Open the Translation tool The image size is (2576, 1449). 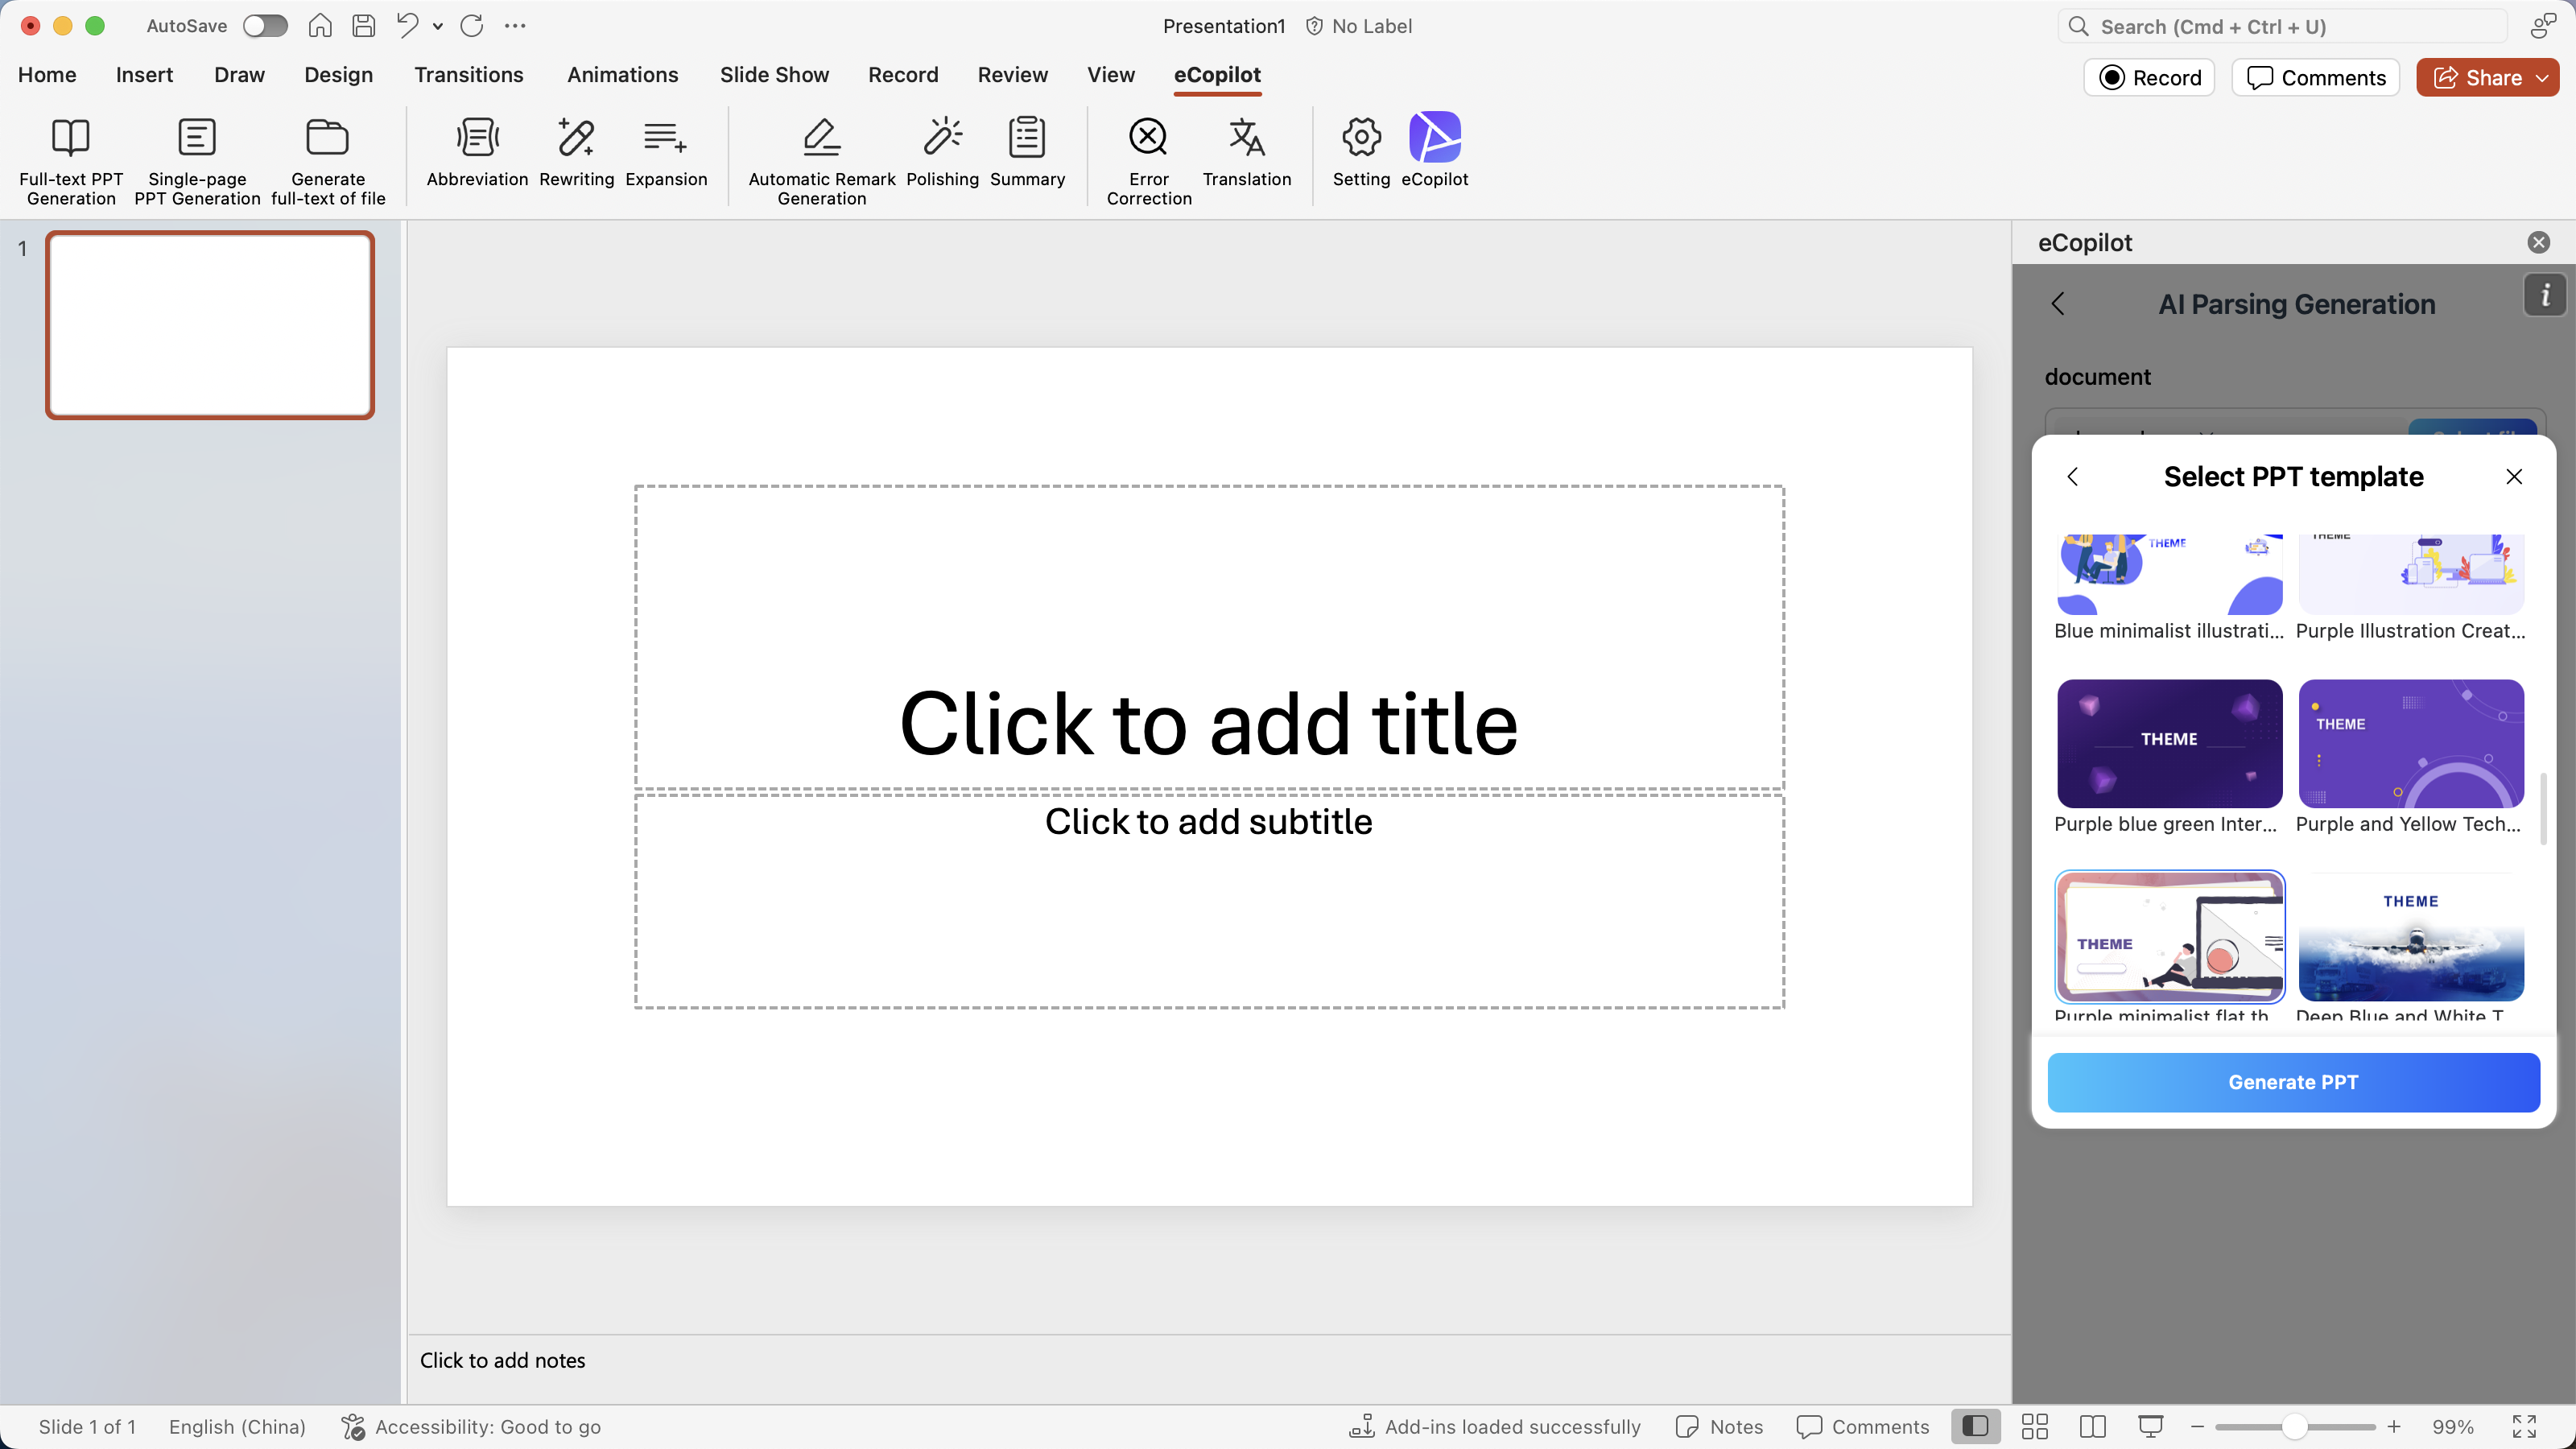click(1246, 138)
